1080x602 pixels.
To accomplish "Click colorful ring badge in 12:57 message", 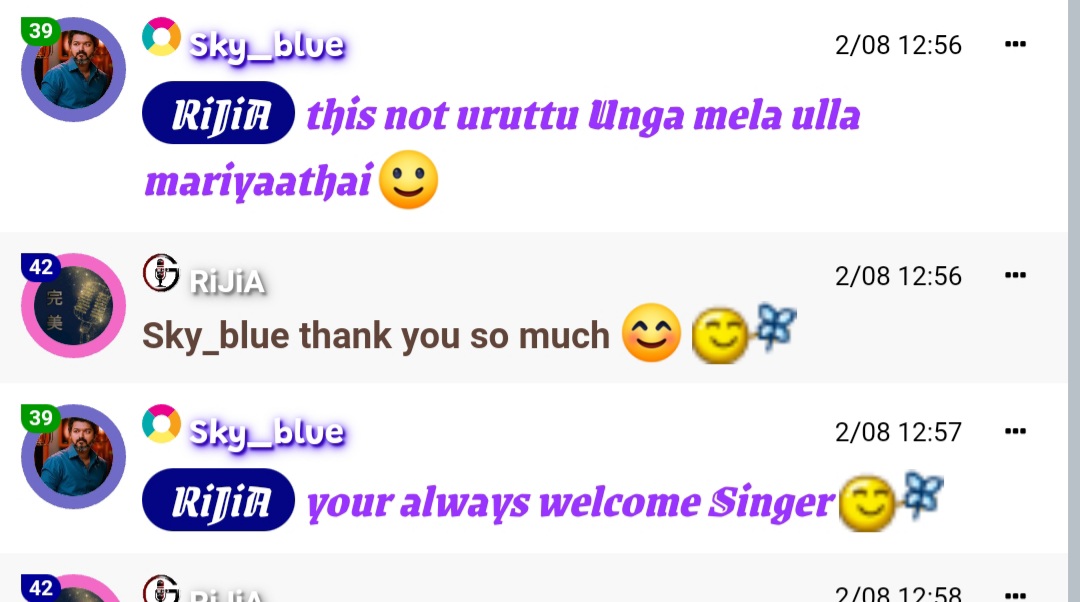I will (162, 424).
